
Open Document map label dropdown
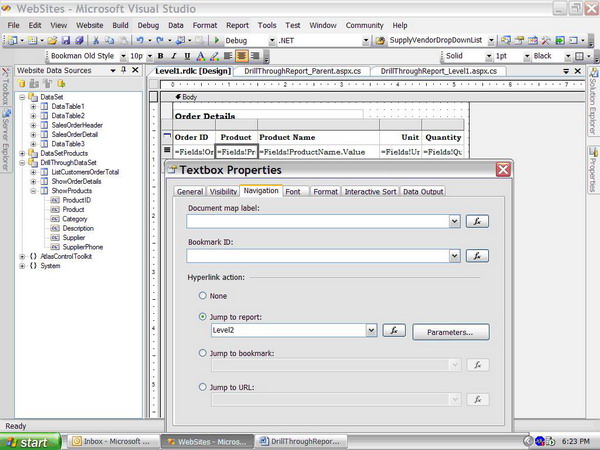pyautogui.click(x=454, y=221)
